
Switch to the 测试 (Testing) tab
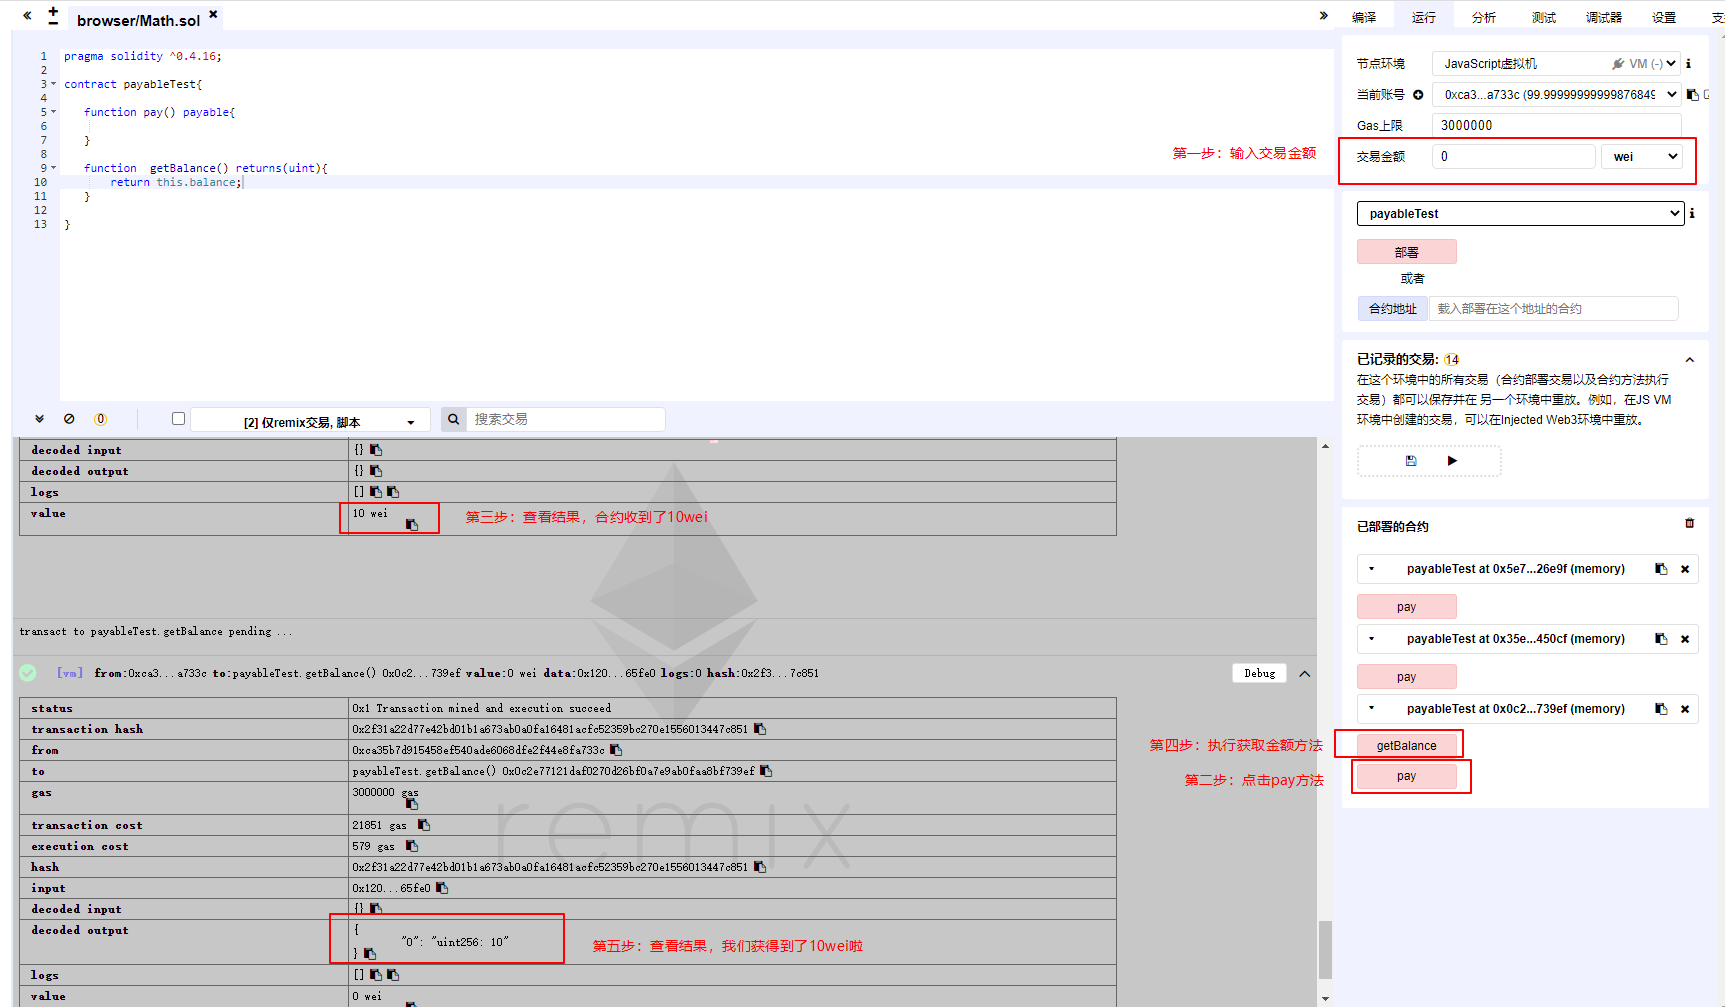point(1544,17)
